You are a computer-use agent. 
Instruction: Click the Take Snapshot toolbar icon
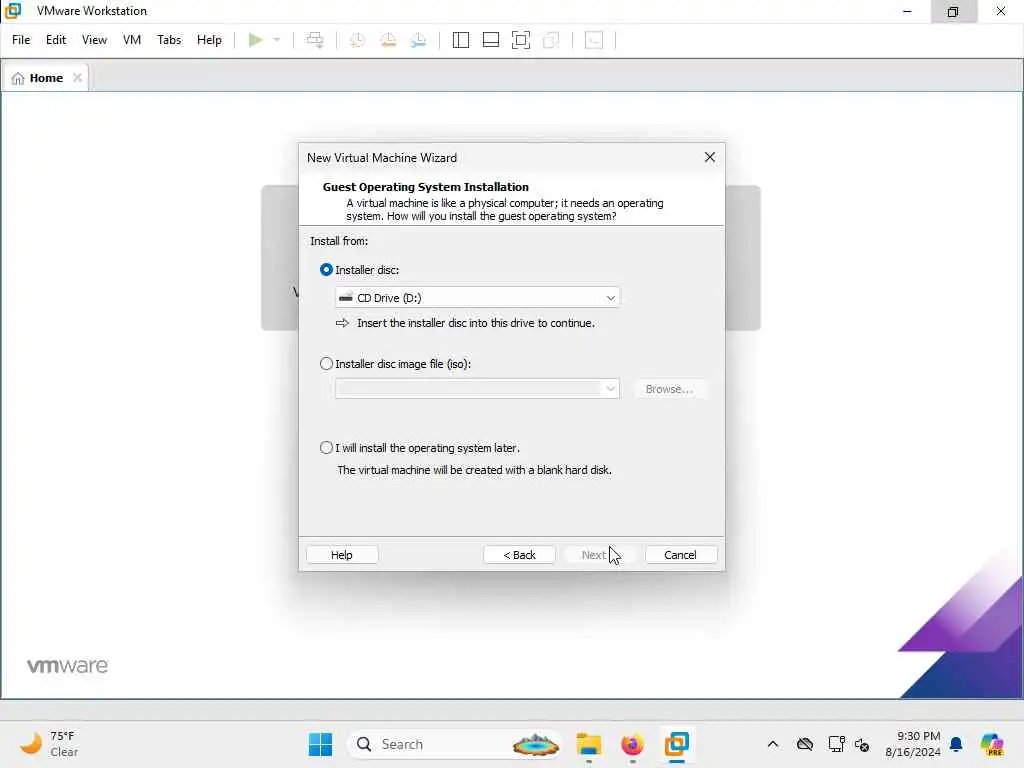[x=357, y=40]
